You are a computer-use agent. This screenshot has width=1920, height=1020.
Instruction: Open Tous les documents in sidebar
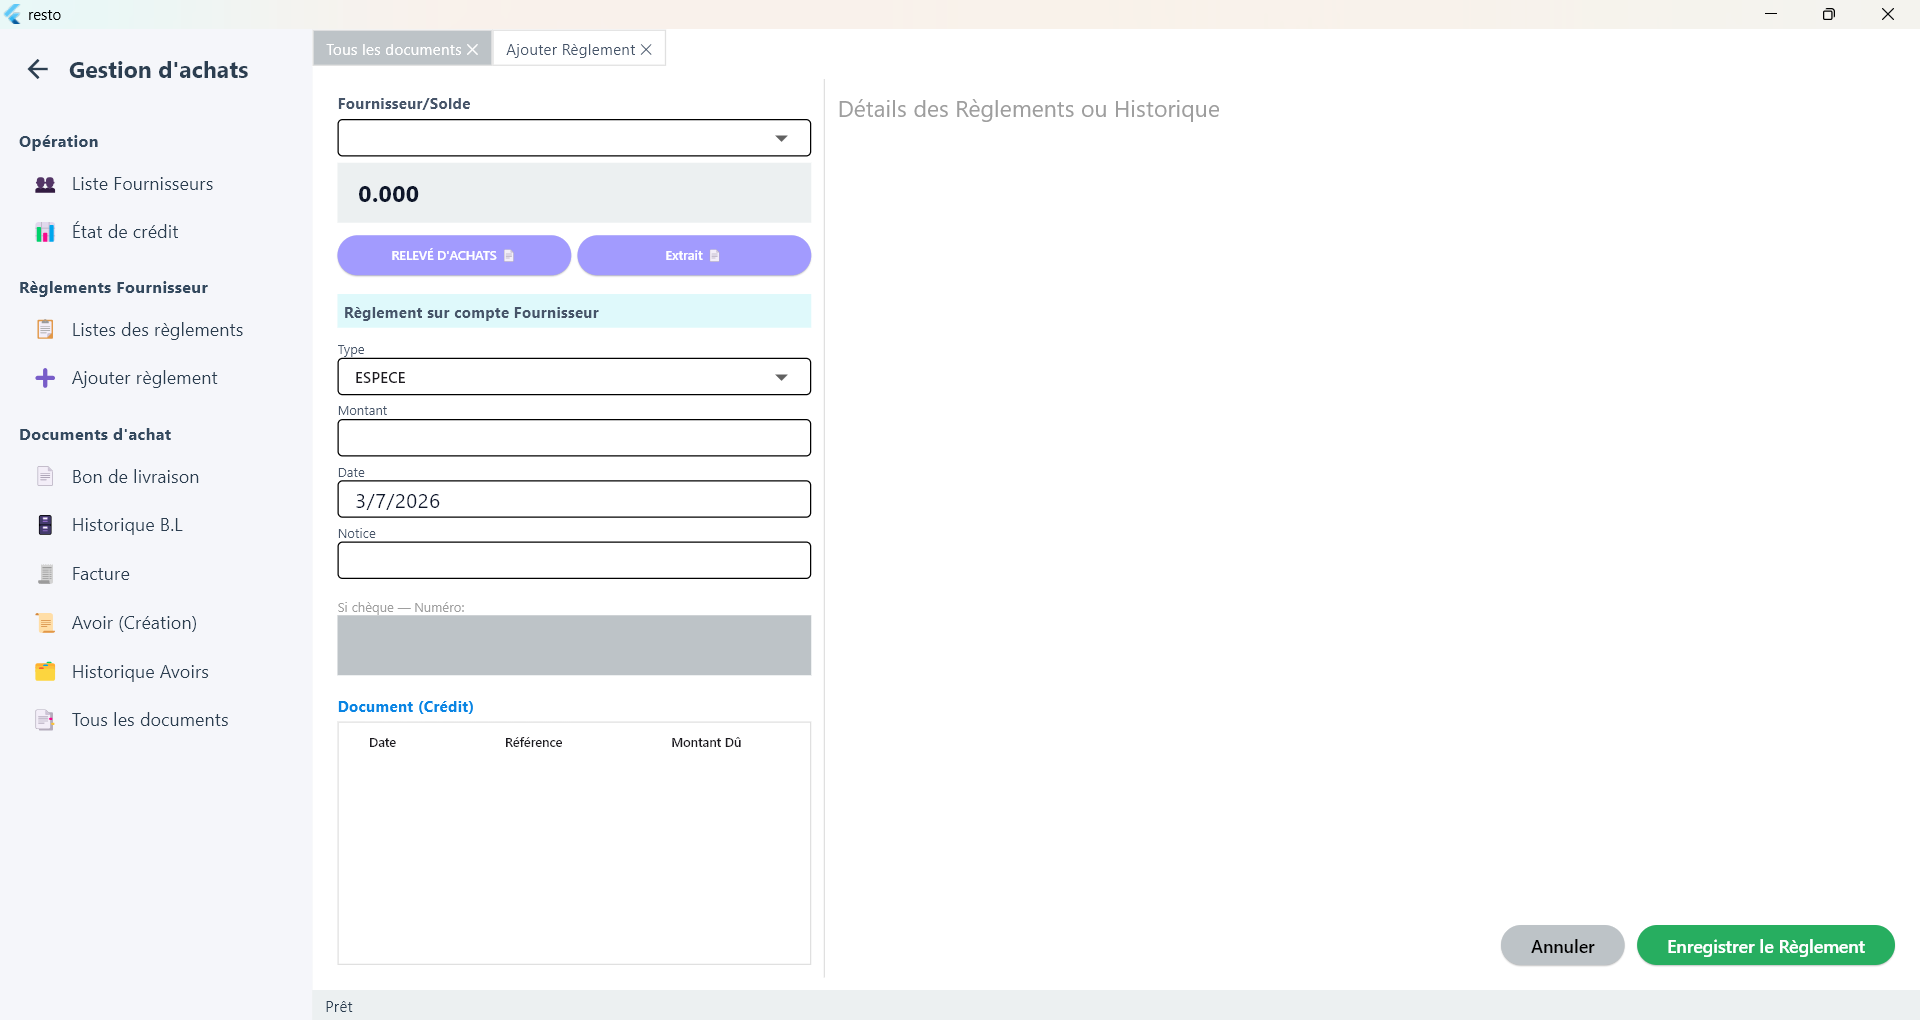(150, 720)
